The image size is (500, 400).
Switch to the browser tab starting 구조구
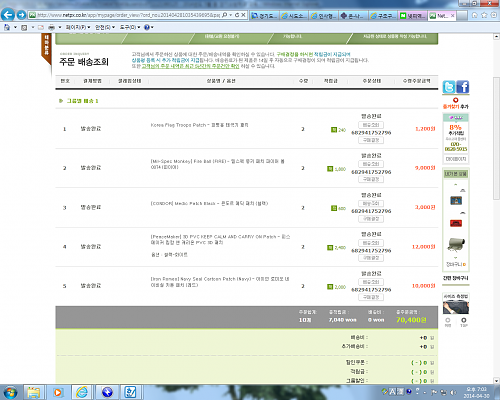pyautogui.click(x=383, y=16)
